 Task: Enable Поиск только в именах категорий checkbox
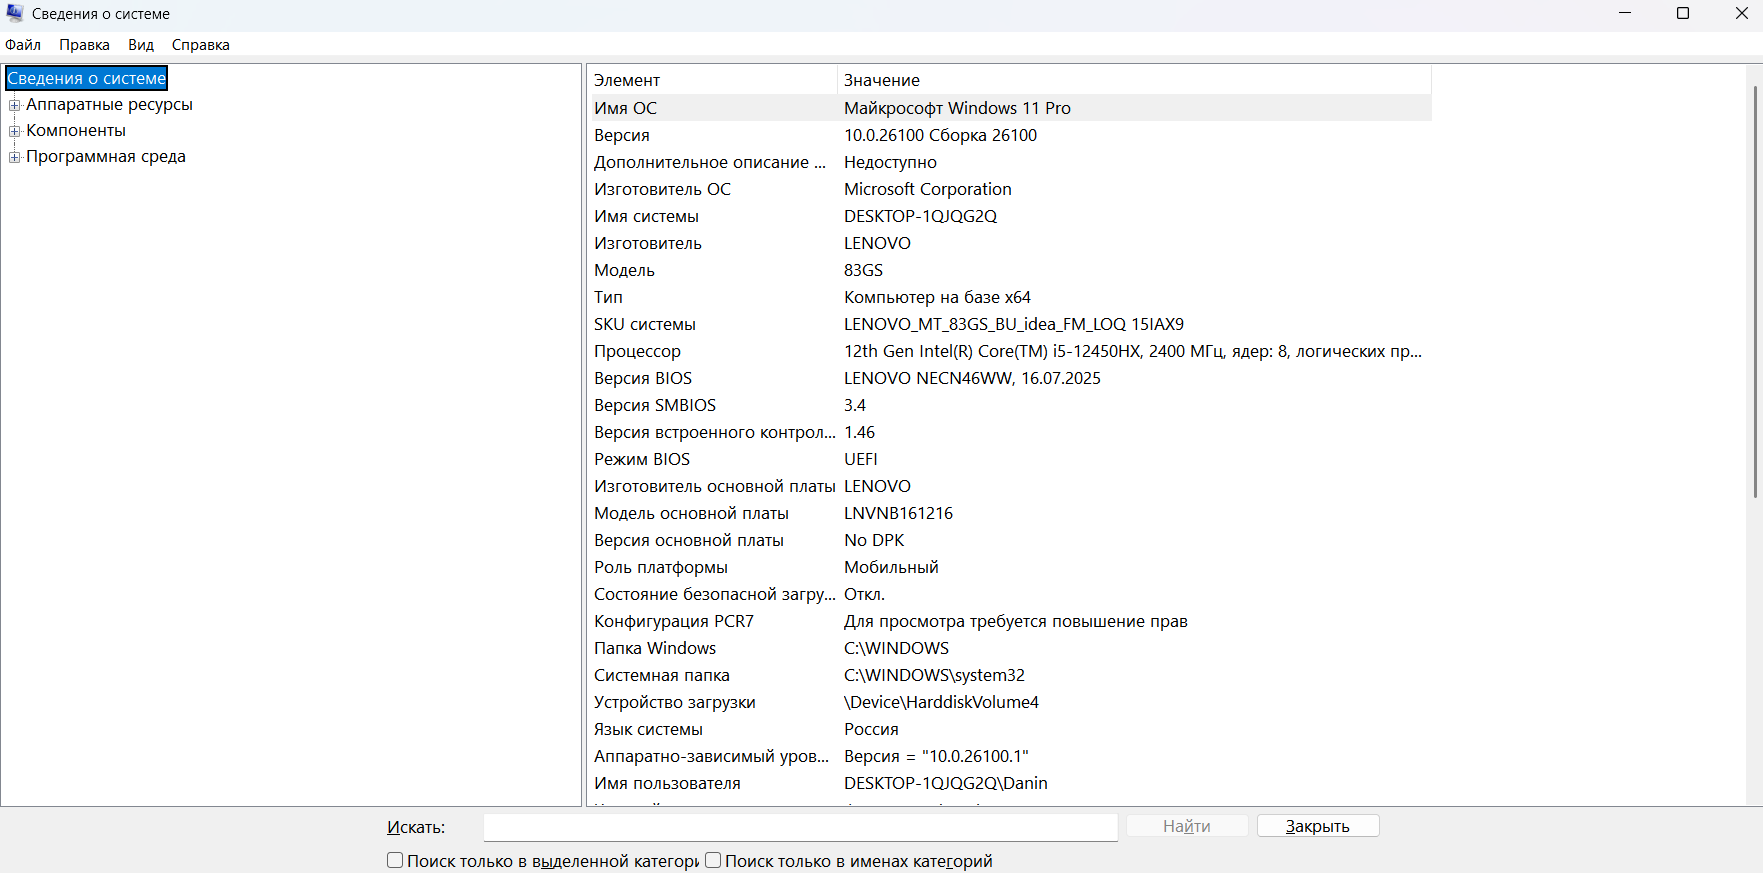pos(713,860)
